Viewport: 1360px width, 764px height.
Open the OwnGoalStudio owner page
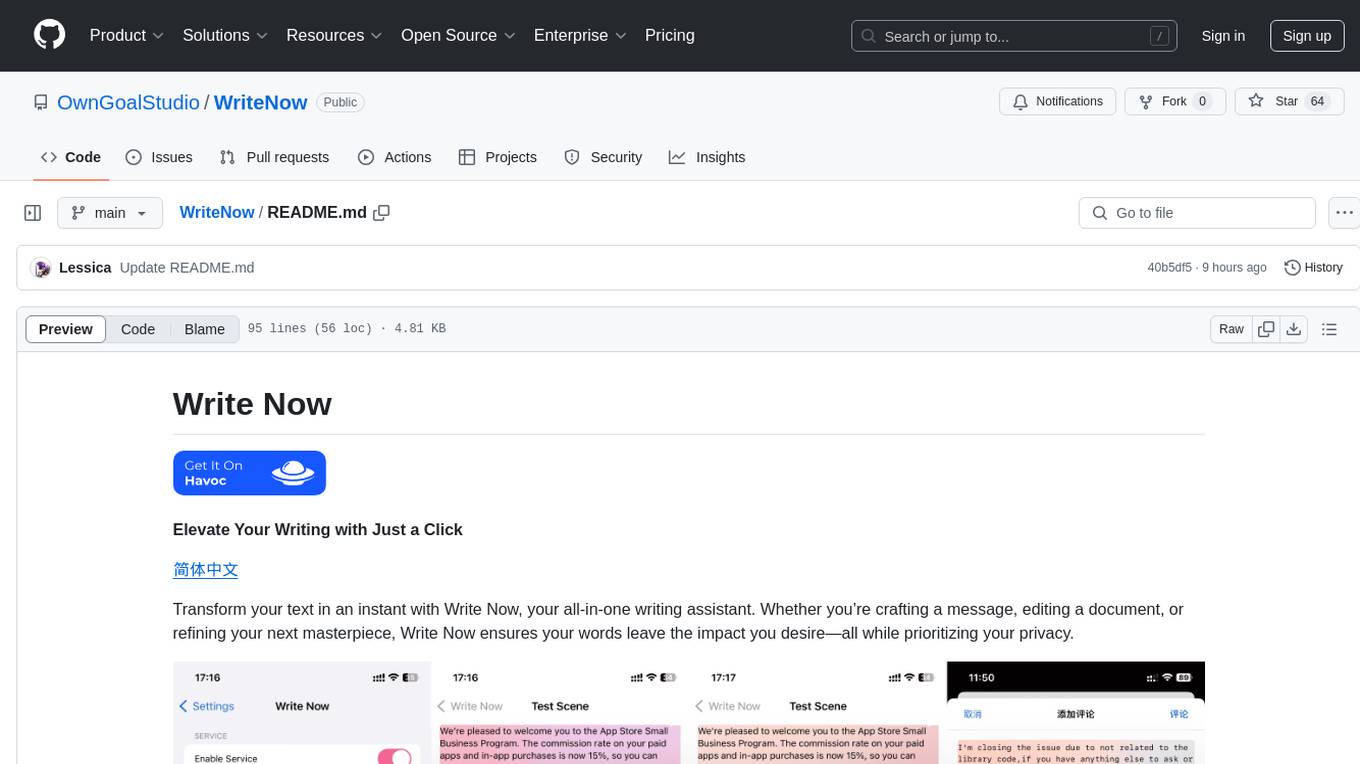(x=128, y=102)
